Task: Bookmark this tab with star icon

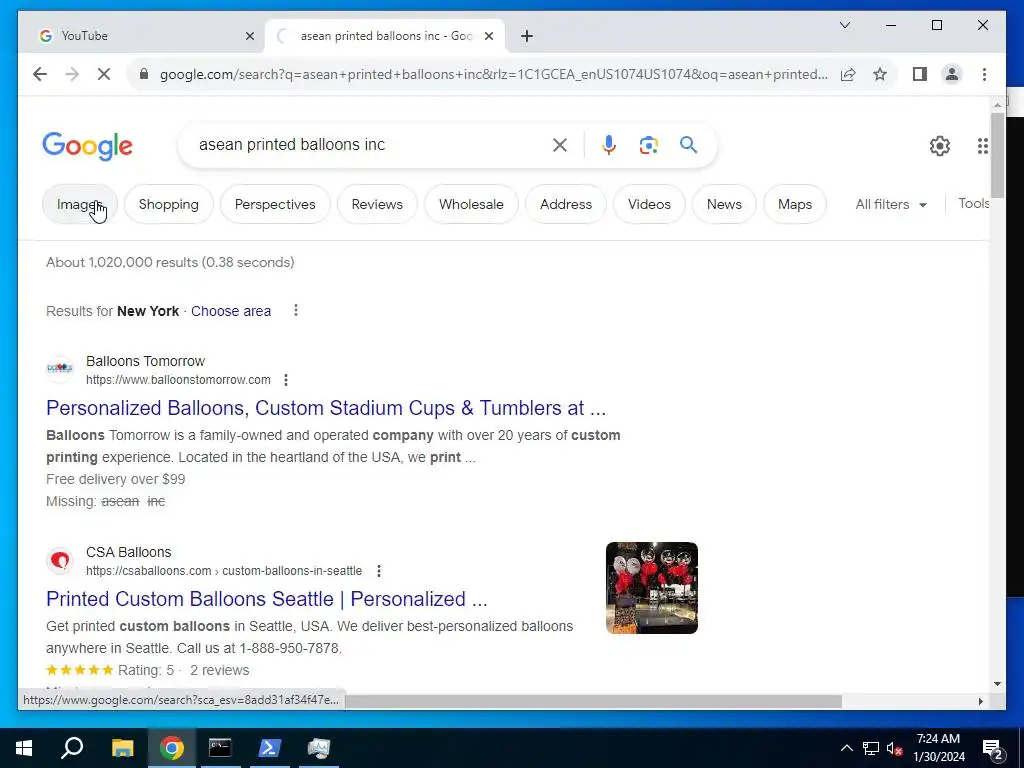Action: (880, 74)
